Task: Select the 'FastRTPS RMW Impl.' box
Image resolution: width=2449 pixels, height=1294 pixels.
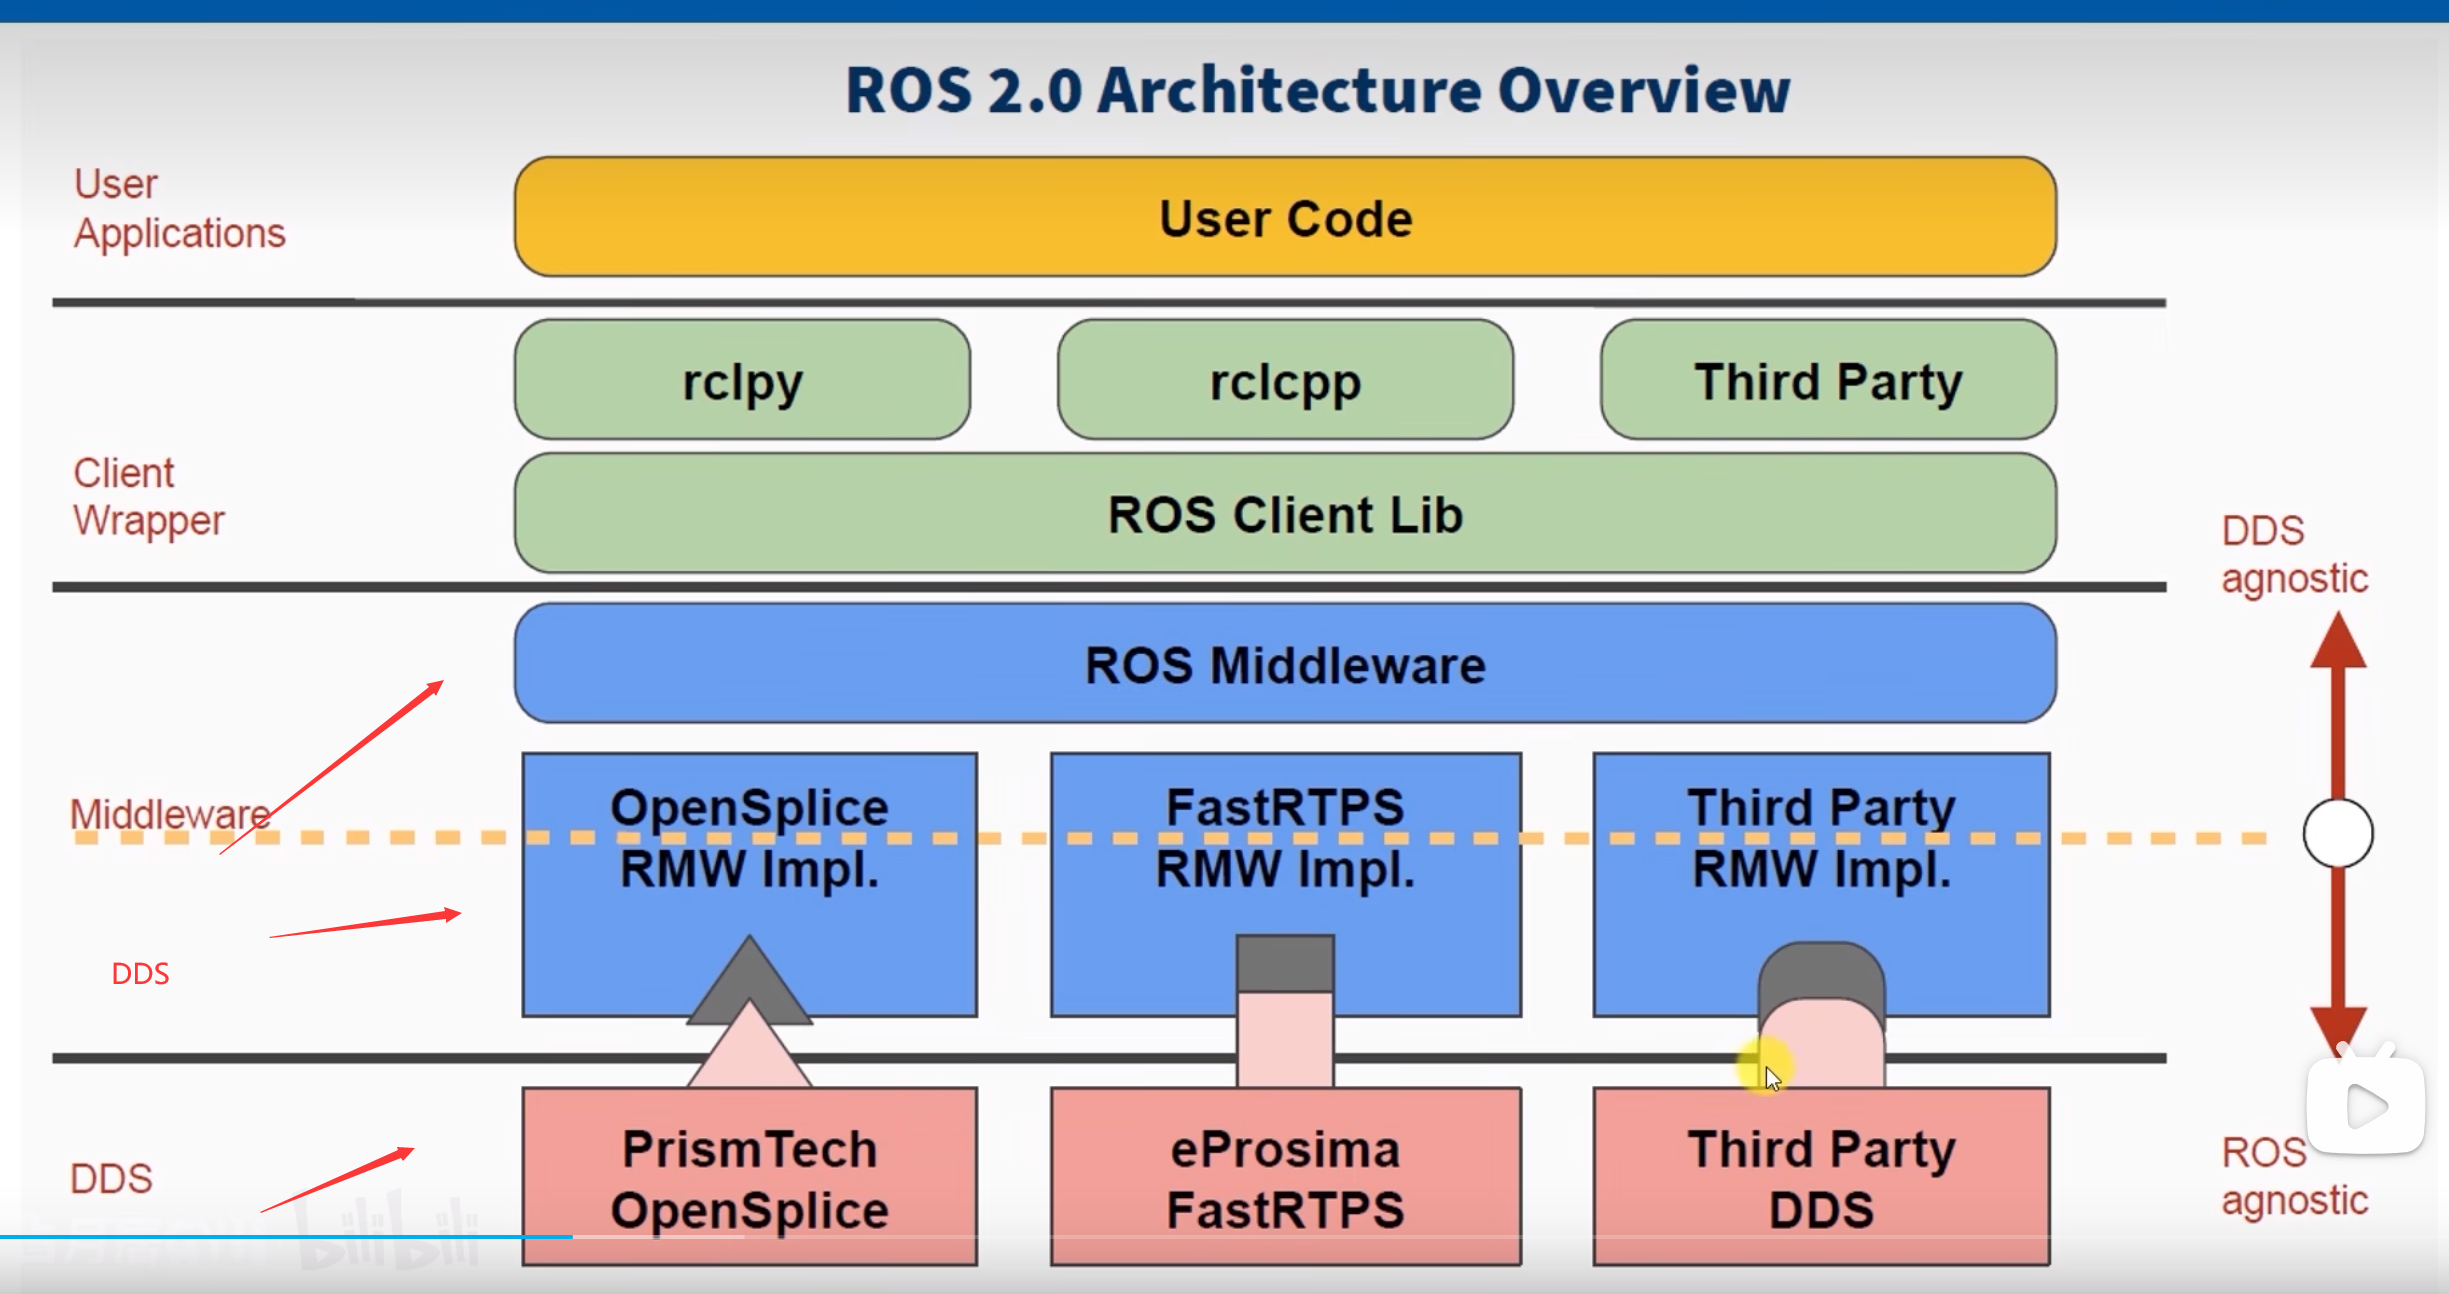Action: point(1285,884)
